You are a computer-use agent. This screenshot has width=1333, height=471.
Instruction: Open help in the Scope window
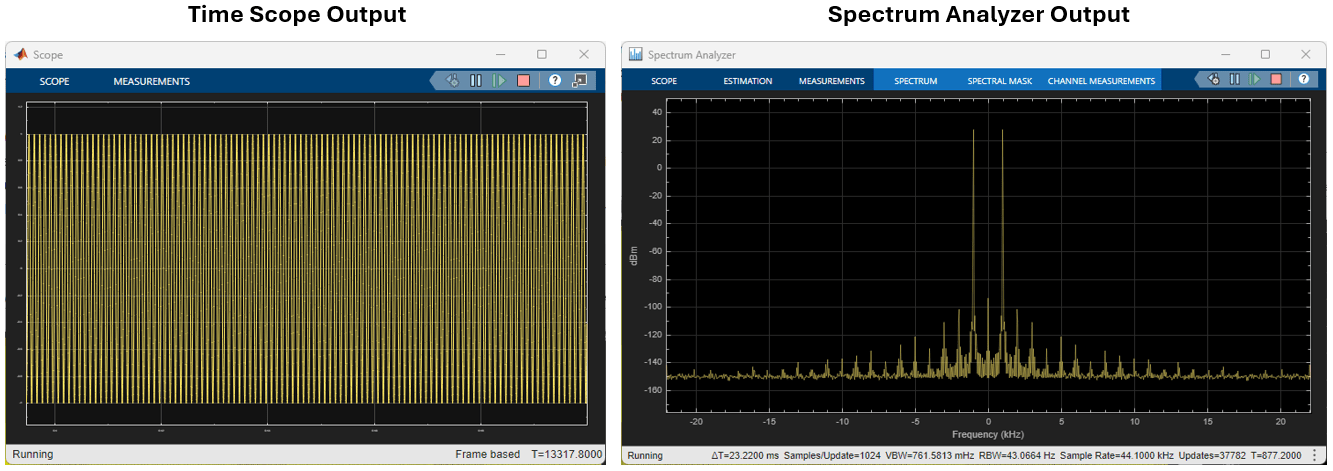(555, 80)
